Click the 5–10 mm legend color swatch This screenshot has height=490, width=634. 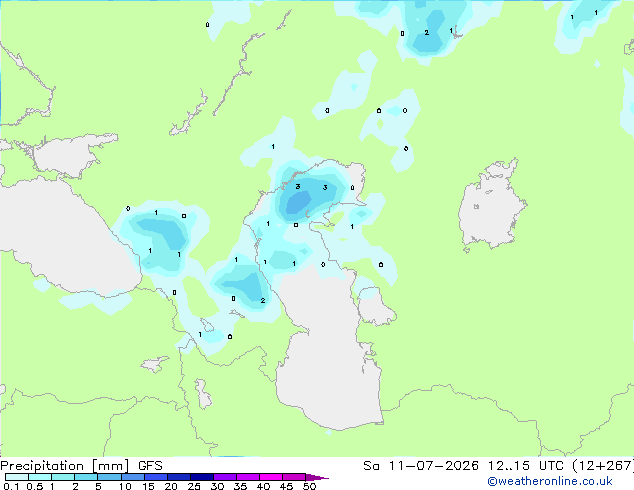coord(109,477)
